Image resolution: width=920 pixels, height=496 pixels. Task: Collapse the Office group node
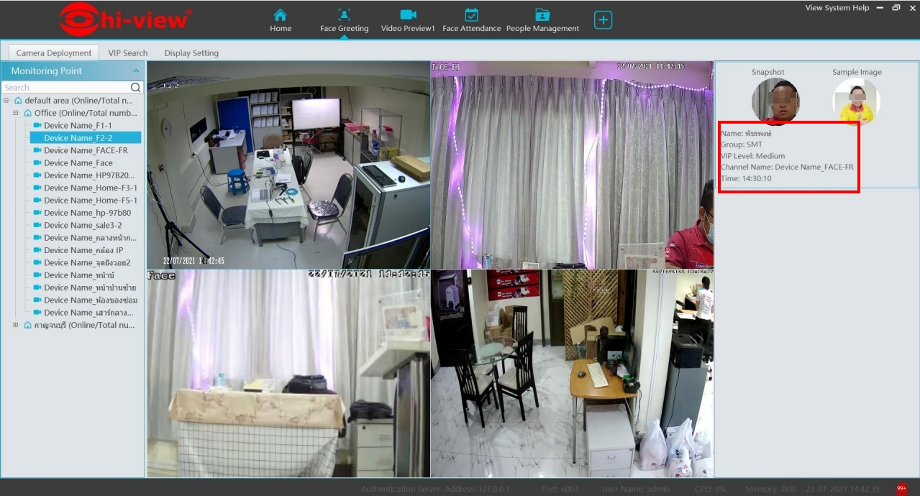(x=15, y=113)
